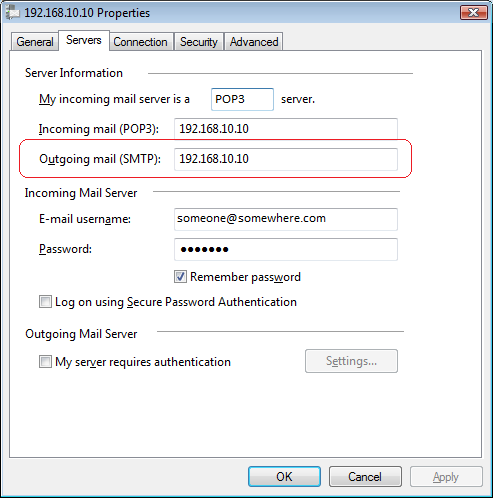Open the Connection tab
Image resolution: width=493 pixels, height=498 pixels.
(140, 42)
